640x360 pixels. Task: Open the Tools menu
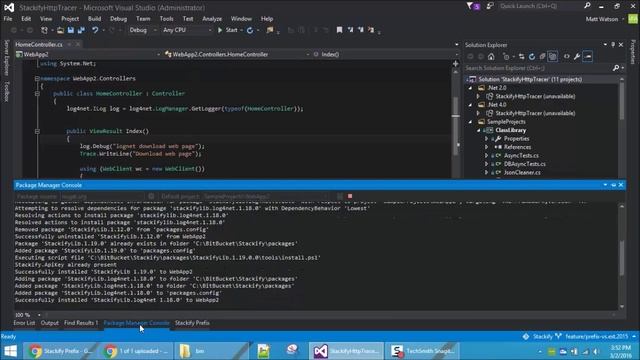(x=167, y=19)
